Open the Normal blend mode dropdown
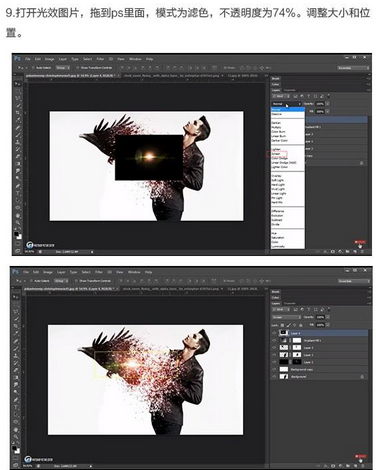 pos(287,104)
